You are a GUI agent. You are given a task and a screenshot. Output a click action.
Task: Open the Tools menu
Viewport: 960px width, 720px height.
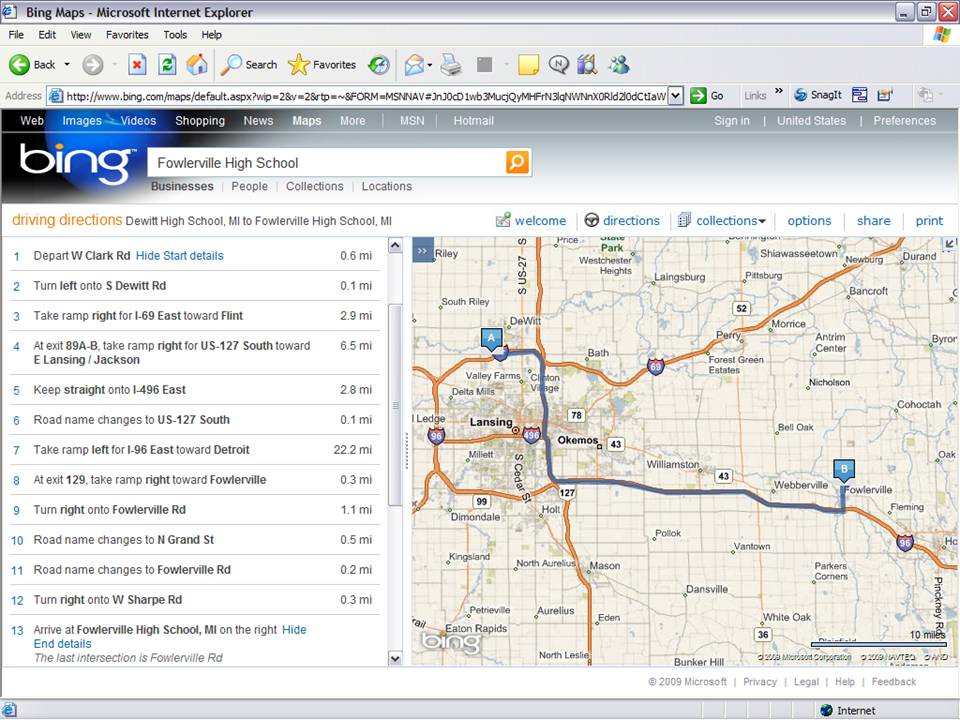coord(174,35)
